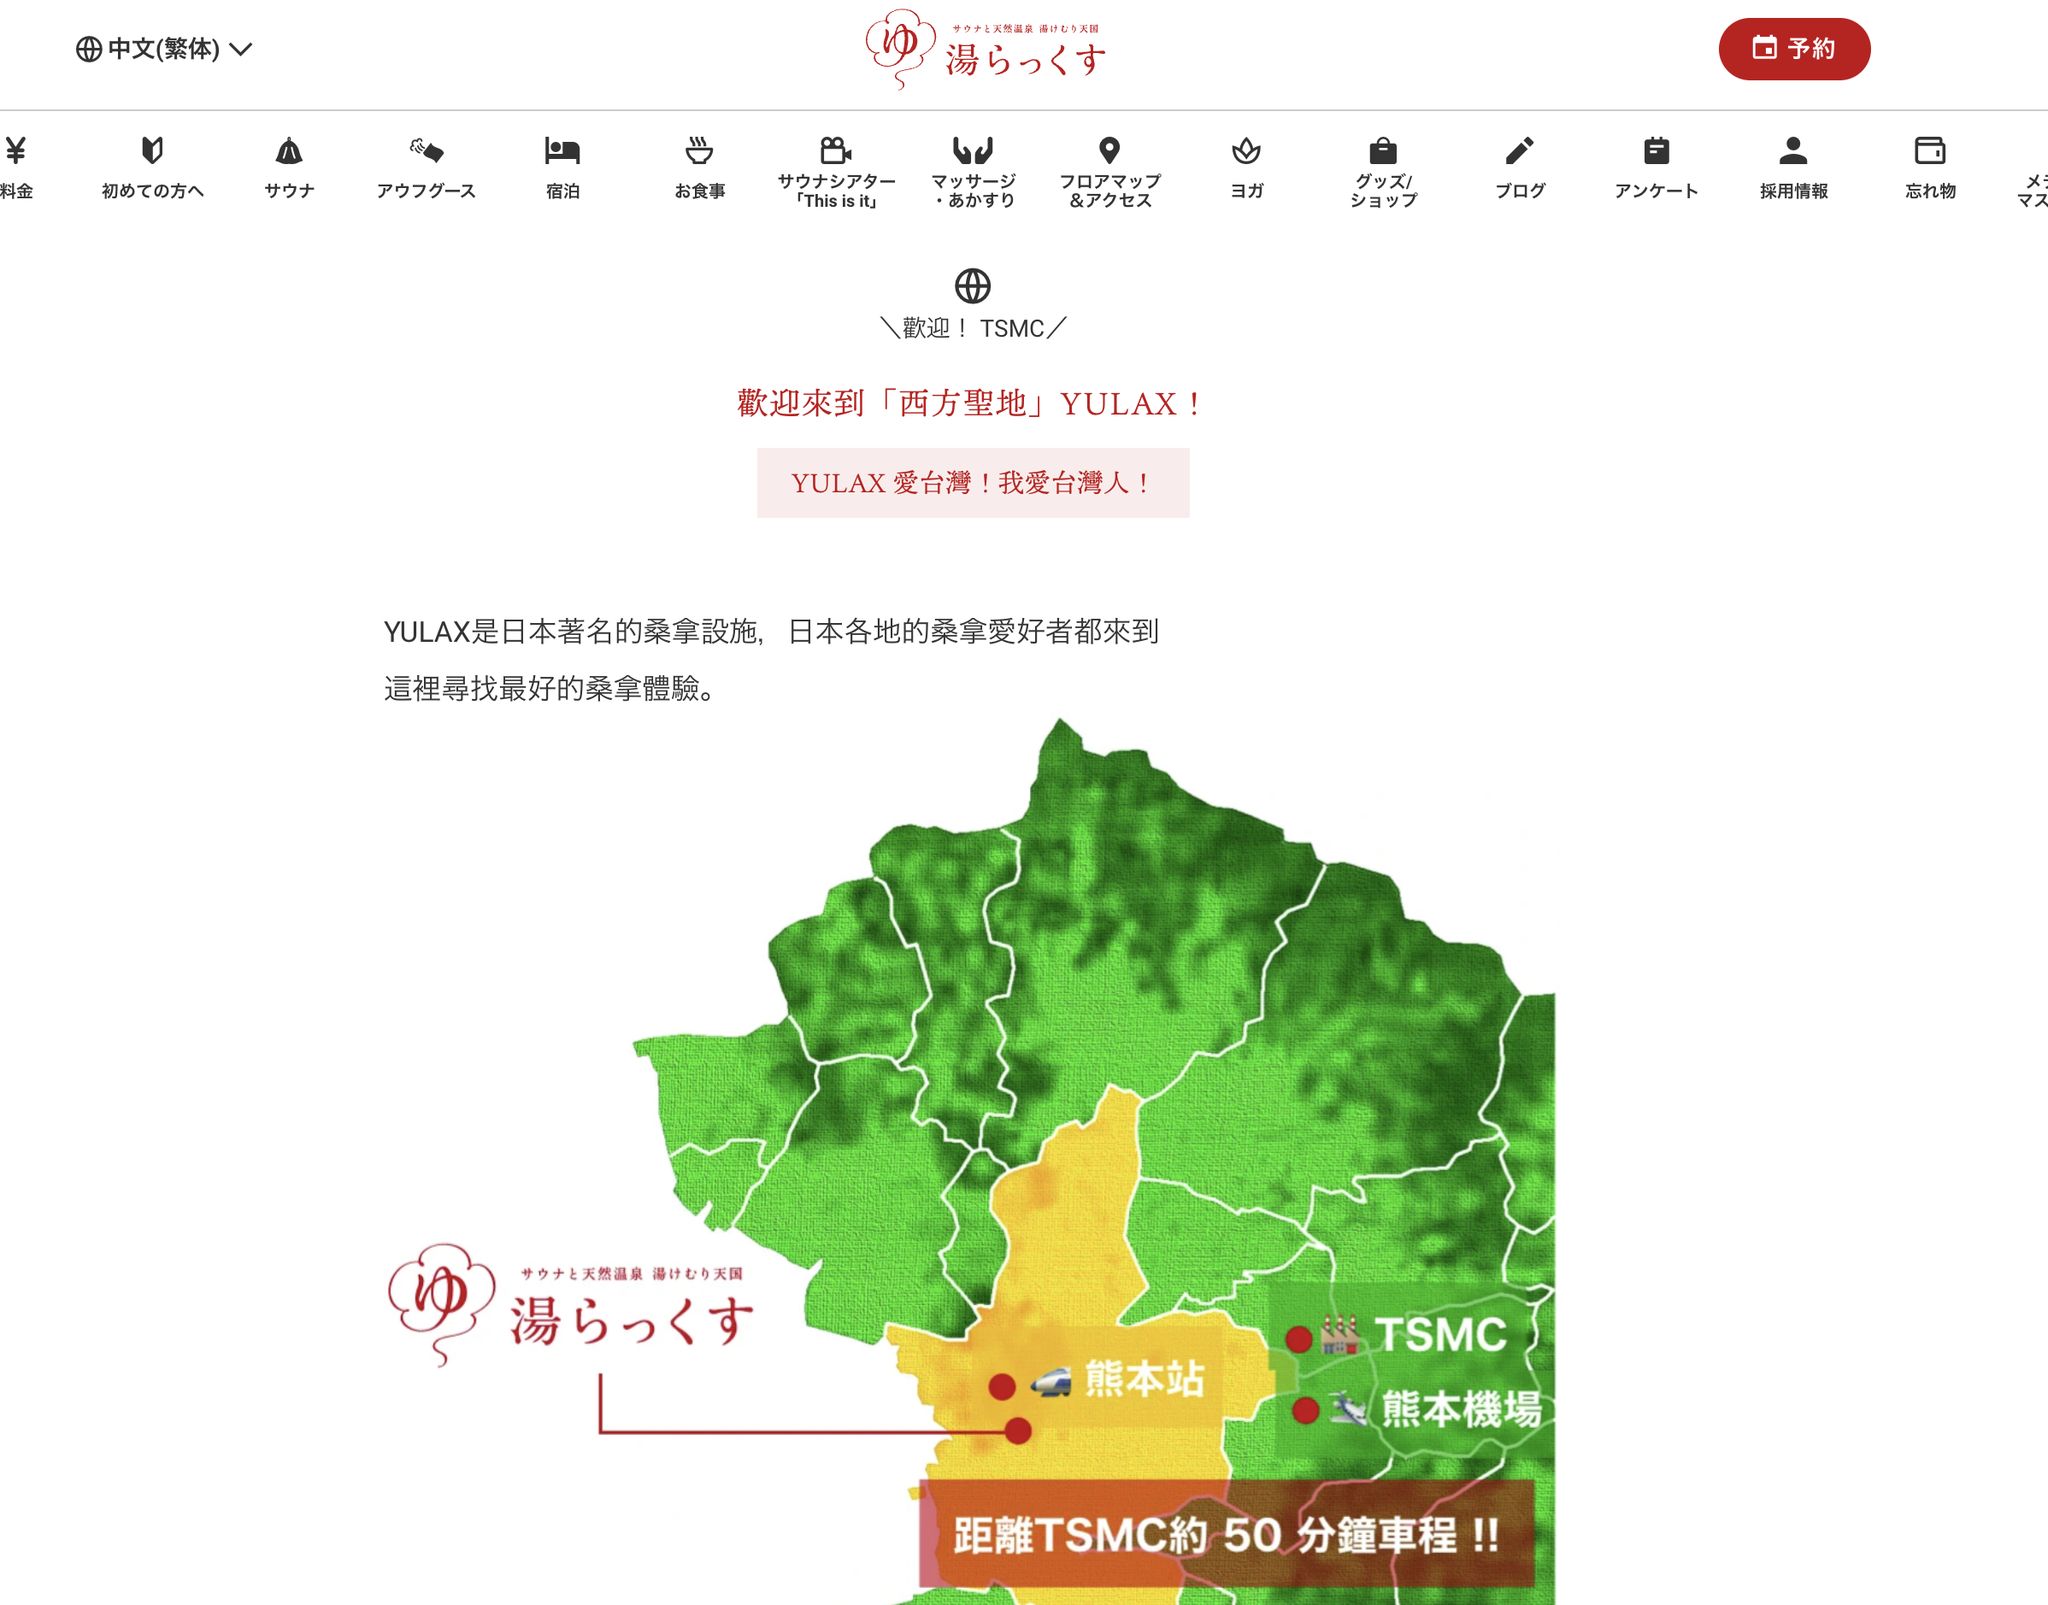
Task: Open floor map location pin icon
Action: (1109, 150)
